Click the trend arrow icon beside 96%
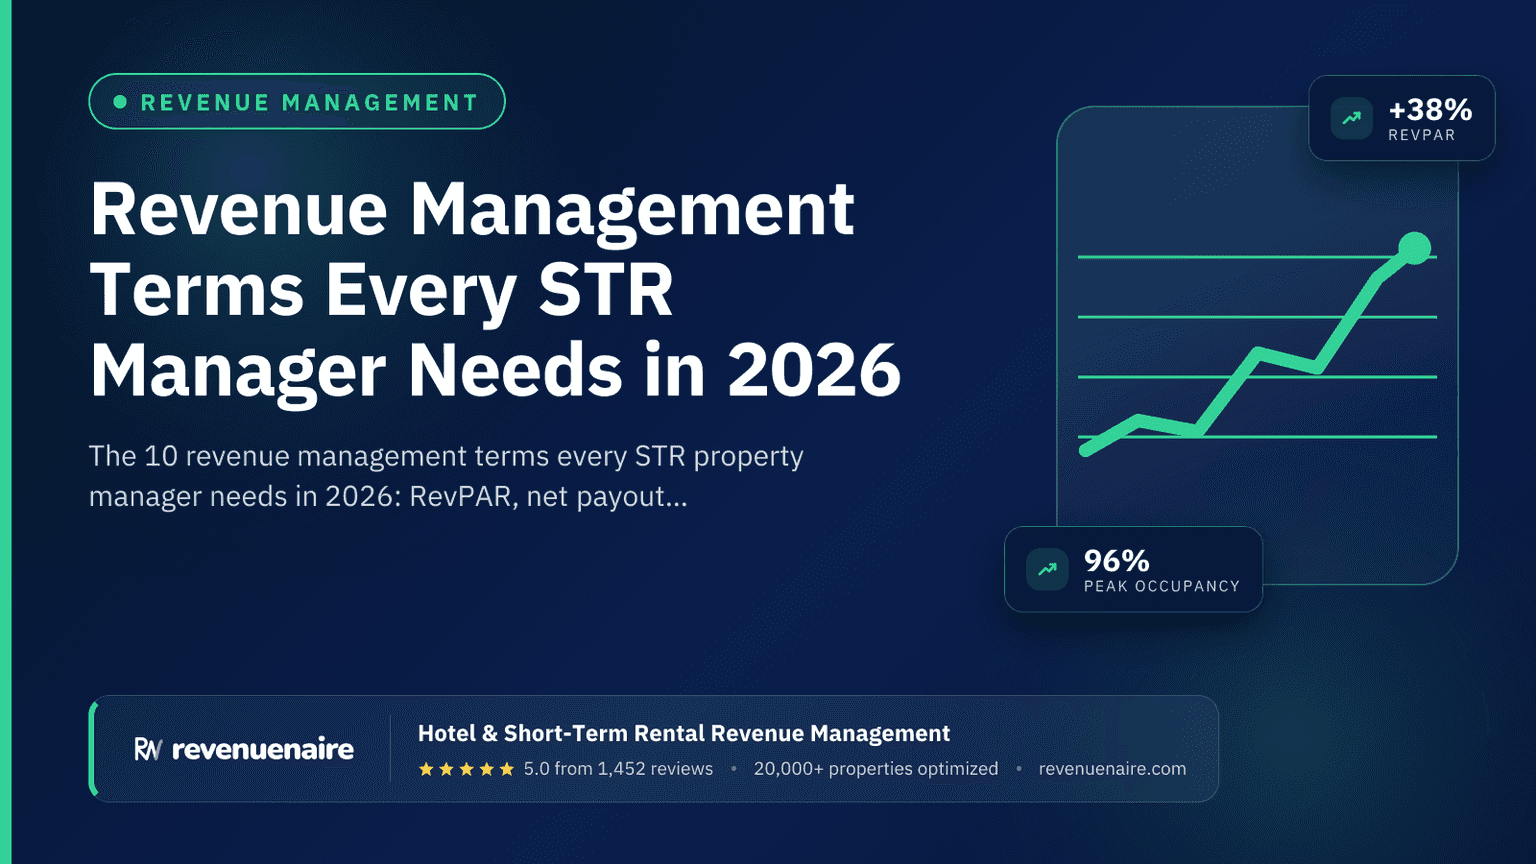This screenshot has width=1536, height=864. pyautogui.click(x=1047, y=569)
